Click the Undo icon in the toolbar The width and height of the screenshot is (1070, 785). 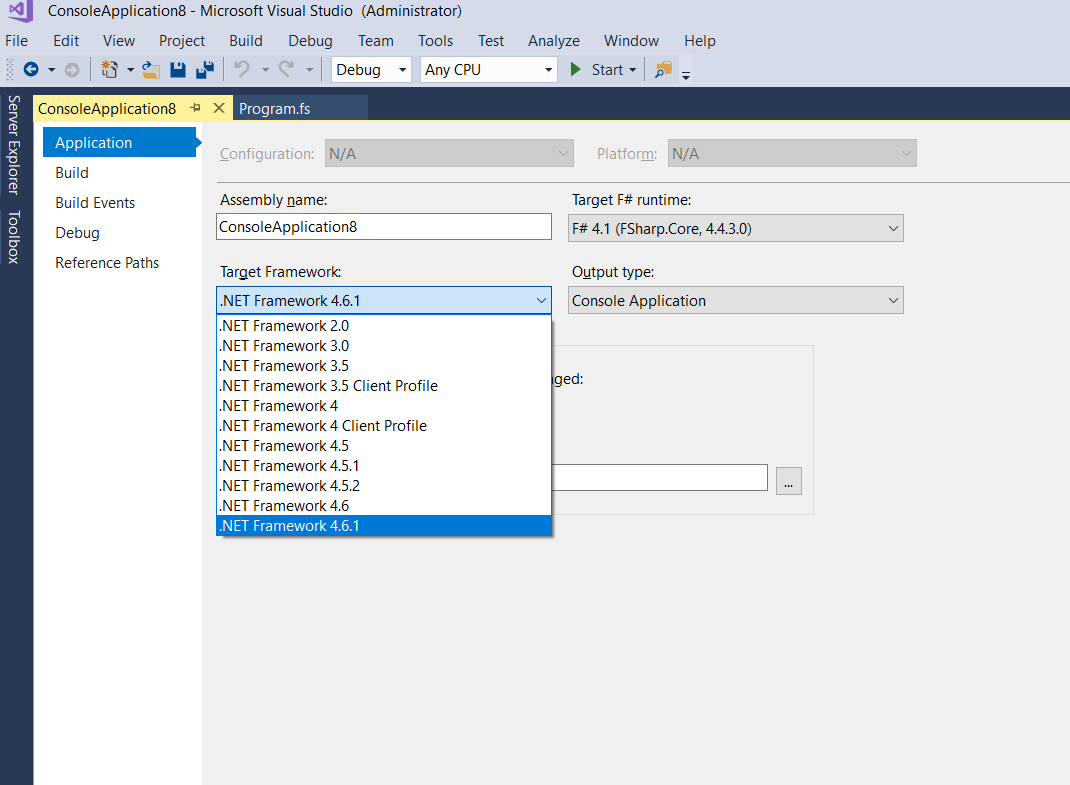click(x=243, y=69)
